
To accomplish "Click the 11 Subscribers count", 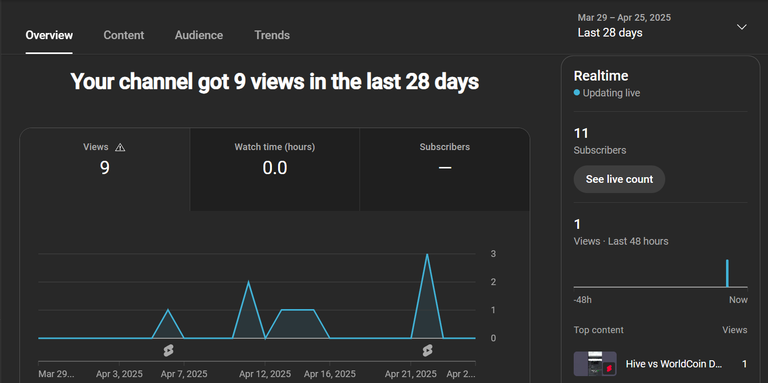I will (581, 133).
